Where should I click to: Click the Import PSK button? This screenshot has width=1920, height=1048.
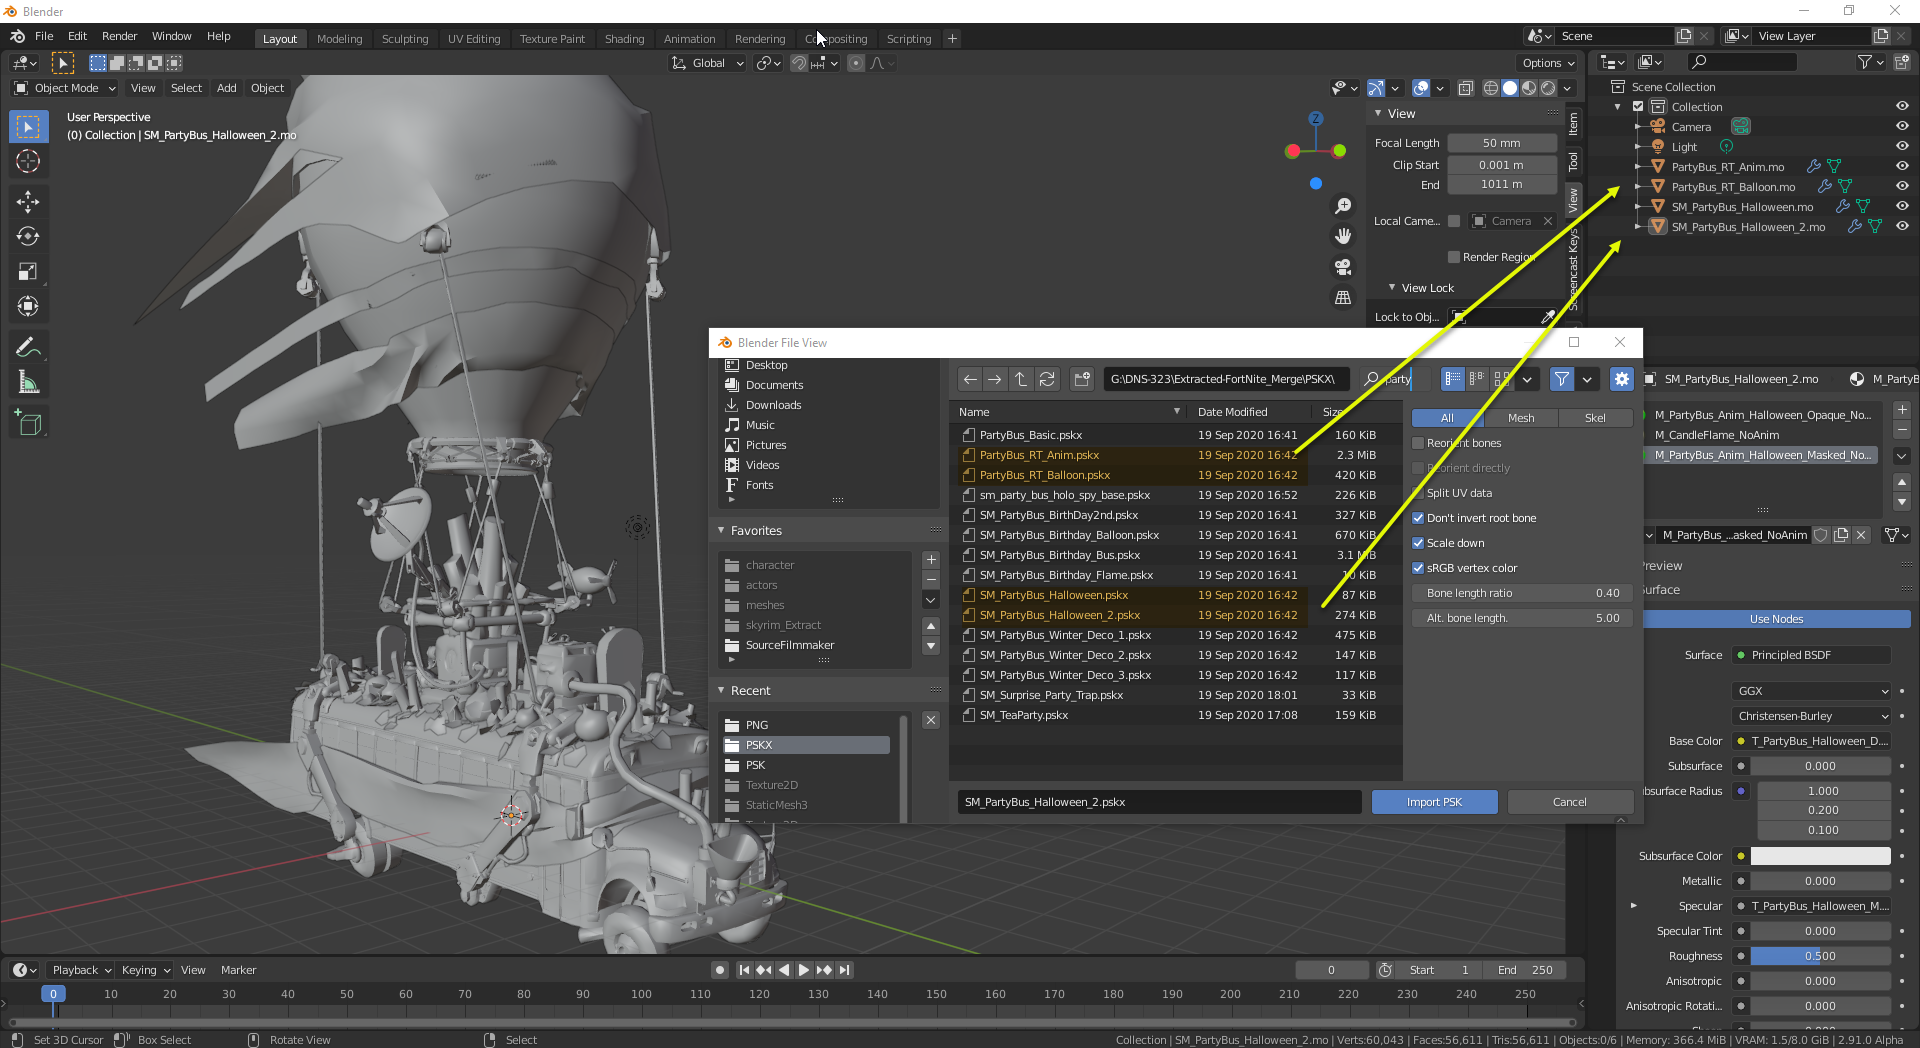tap(1434, 802)
